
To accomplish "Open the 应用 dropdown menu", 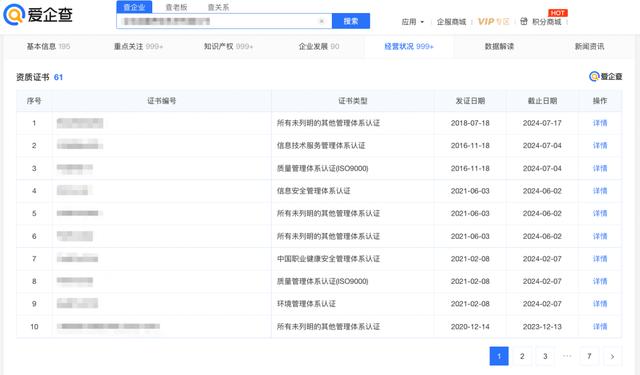I will (413, 22).
